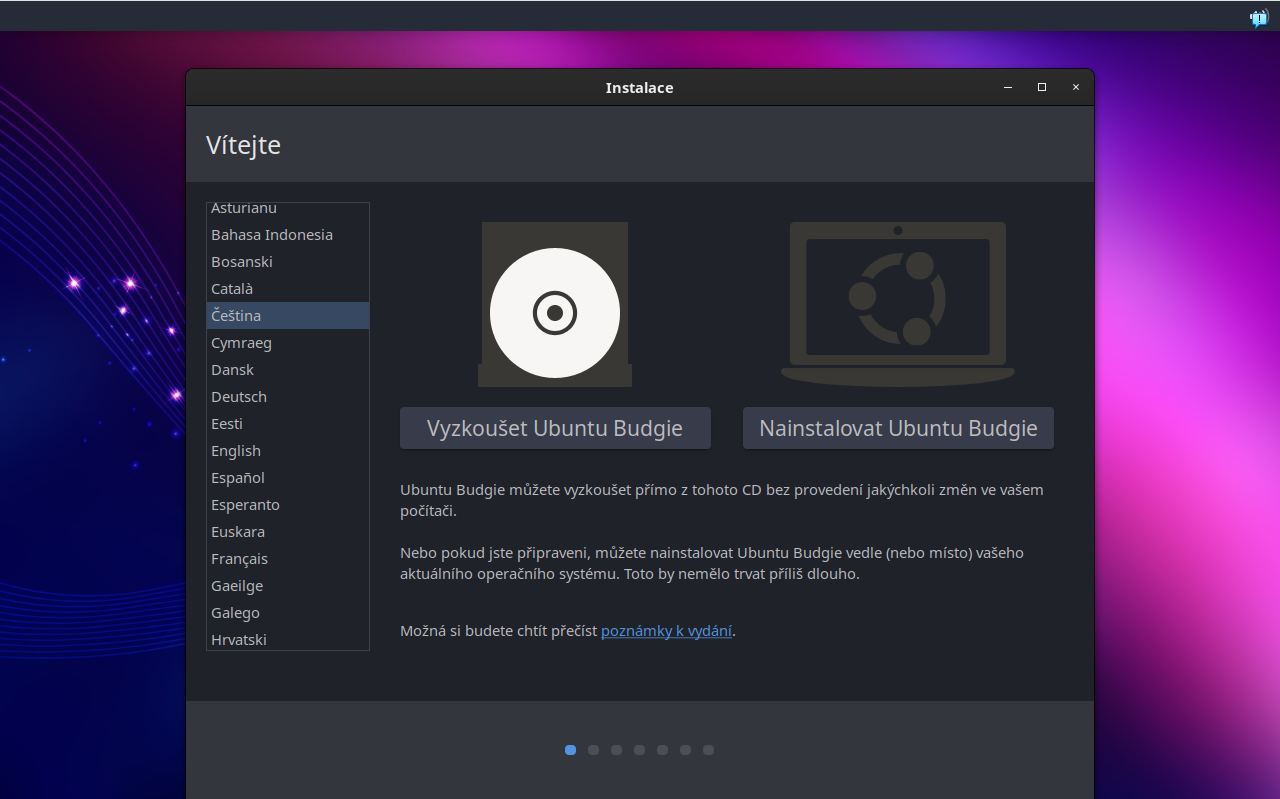Select Asturianu language

coord(288,209)
